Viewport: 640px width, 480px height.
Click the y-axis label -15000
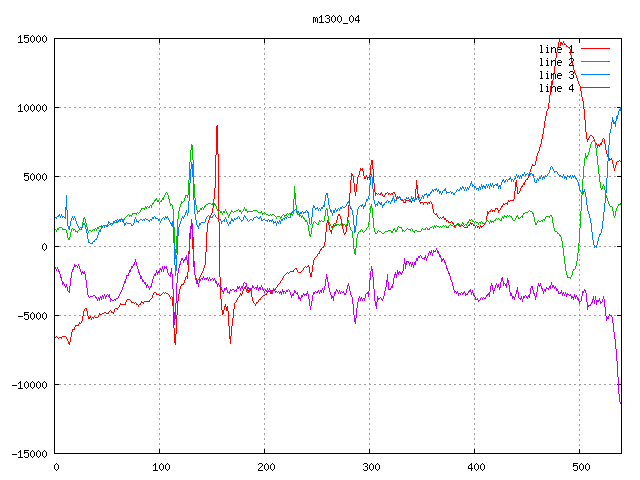coord(29,454)
